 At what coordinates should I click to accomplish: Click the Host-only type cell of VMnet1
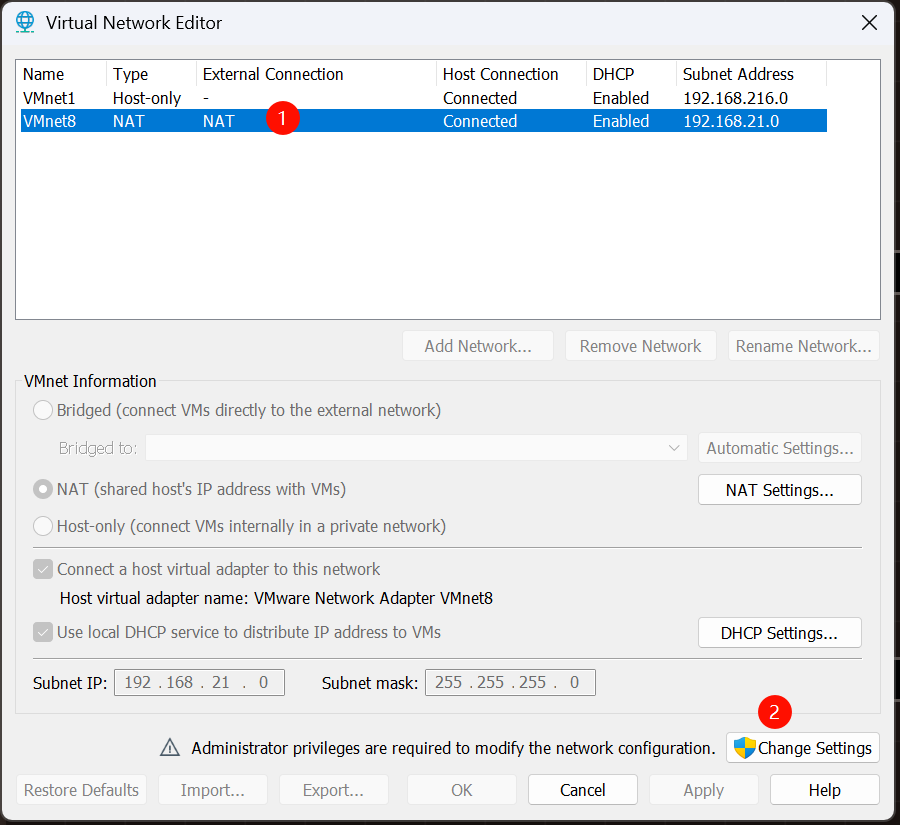click(x=146, y=98)
